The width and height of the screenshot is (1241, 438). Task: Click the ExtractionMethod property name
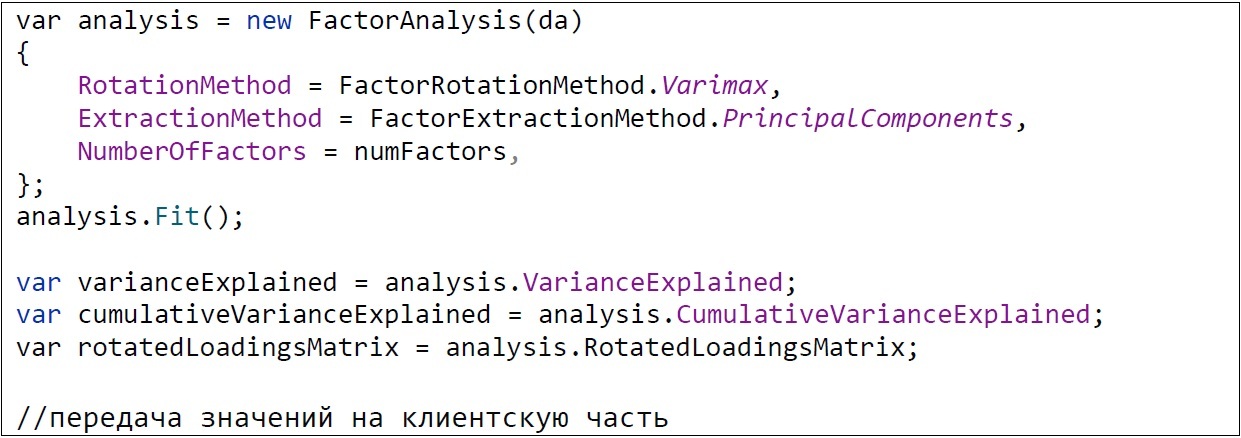(x=200, y=119)
